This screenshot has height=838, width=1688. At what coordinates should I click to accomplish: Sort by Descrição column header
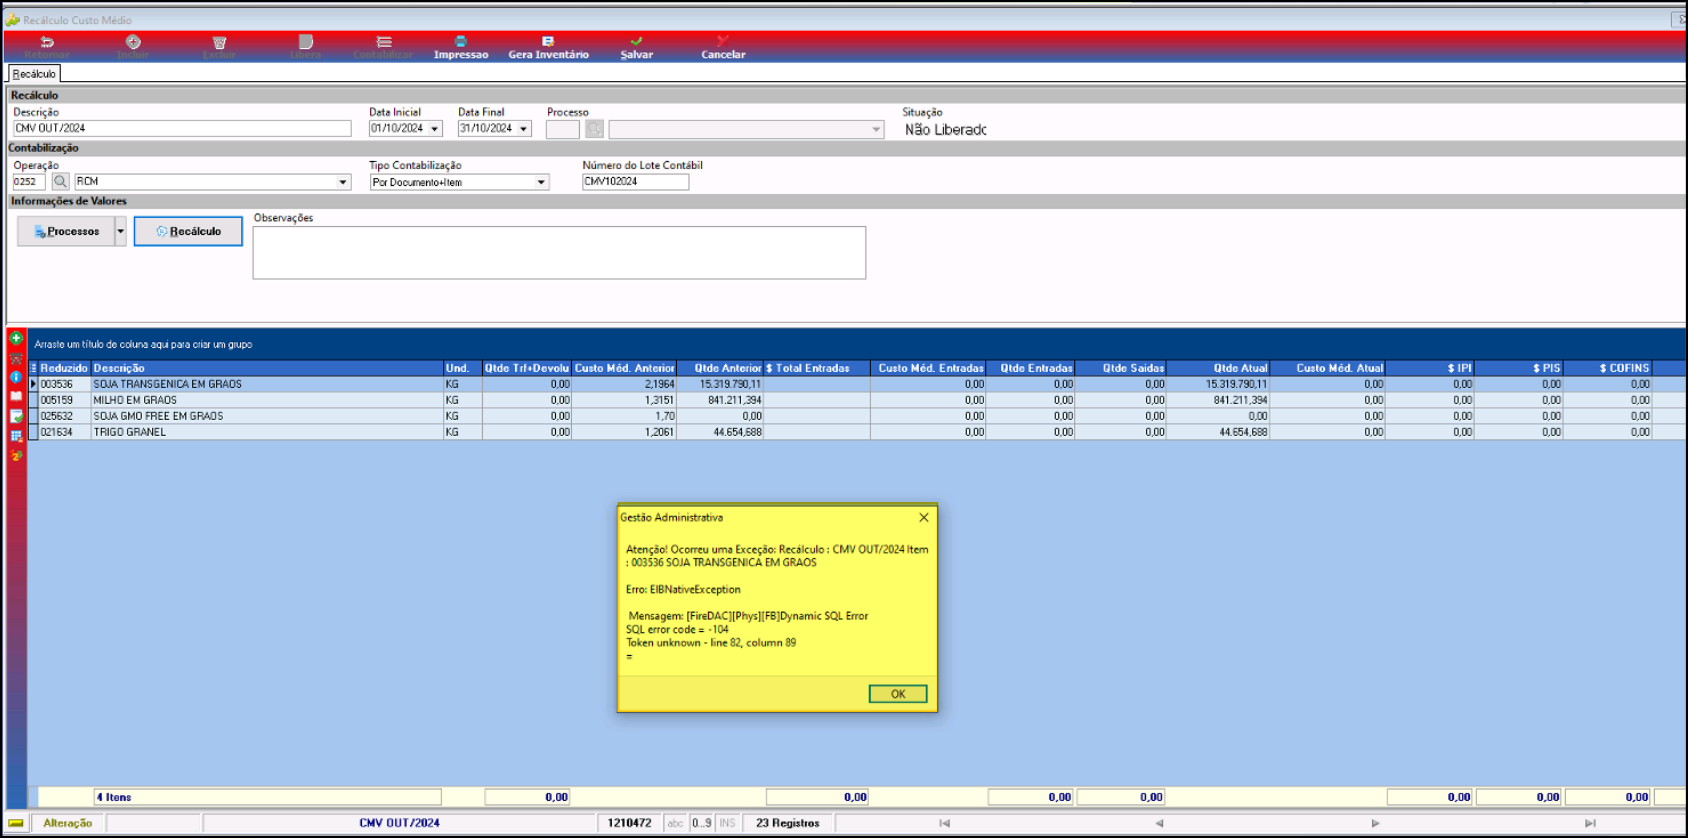(x=266, y=368)
